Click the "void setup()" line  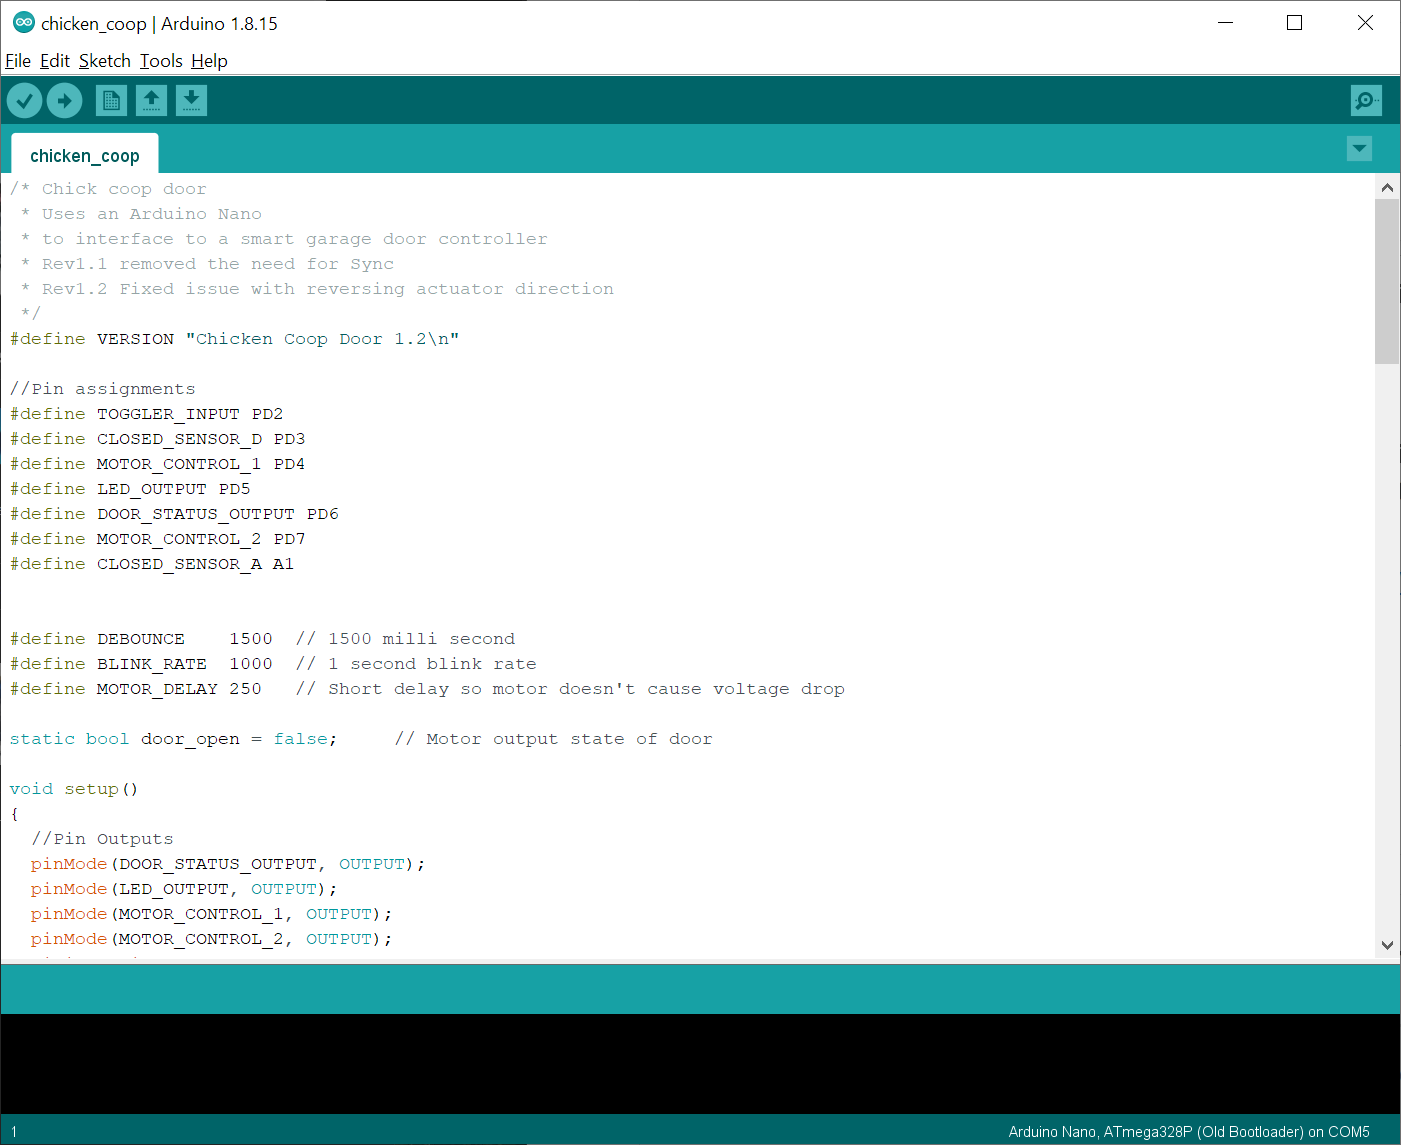pyautogui.click(x=74, y=789)
